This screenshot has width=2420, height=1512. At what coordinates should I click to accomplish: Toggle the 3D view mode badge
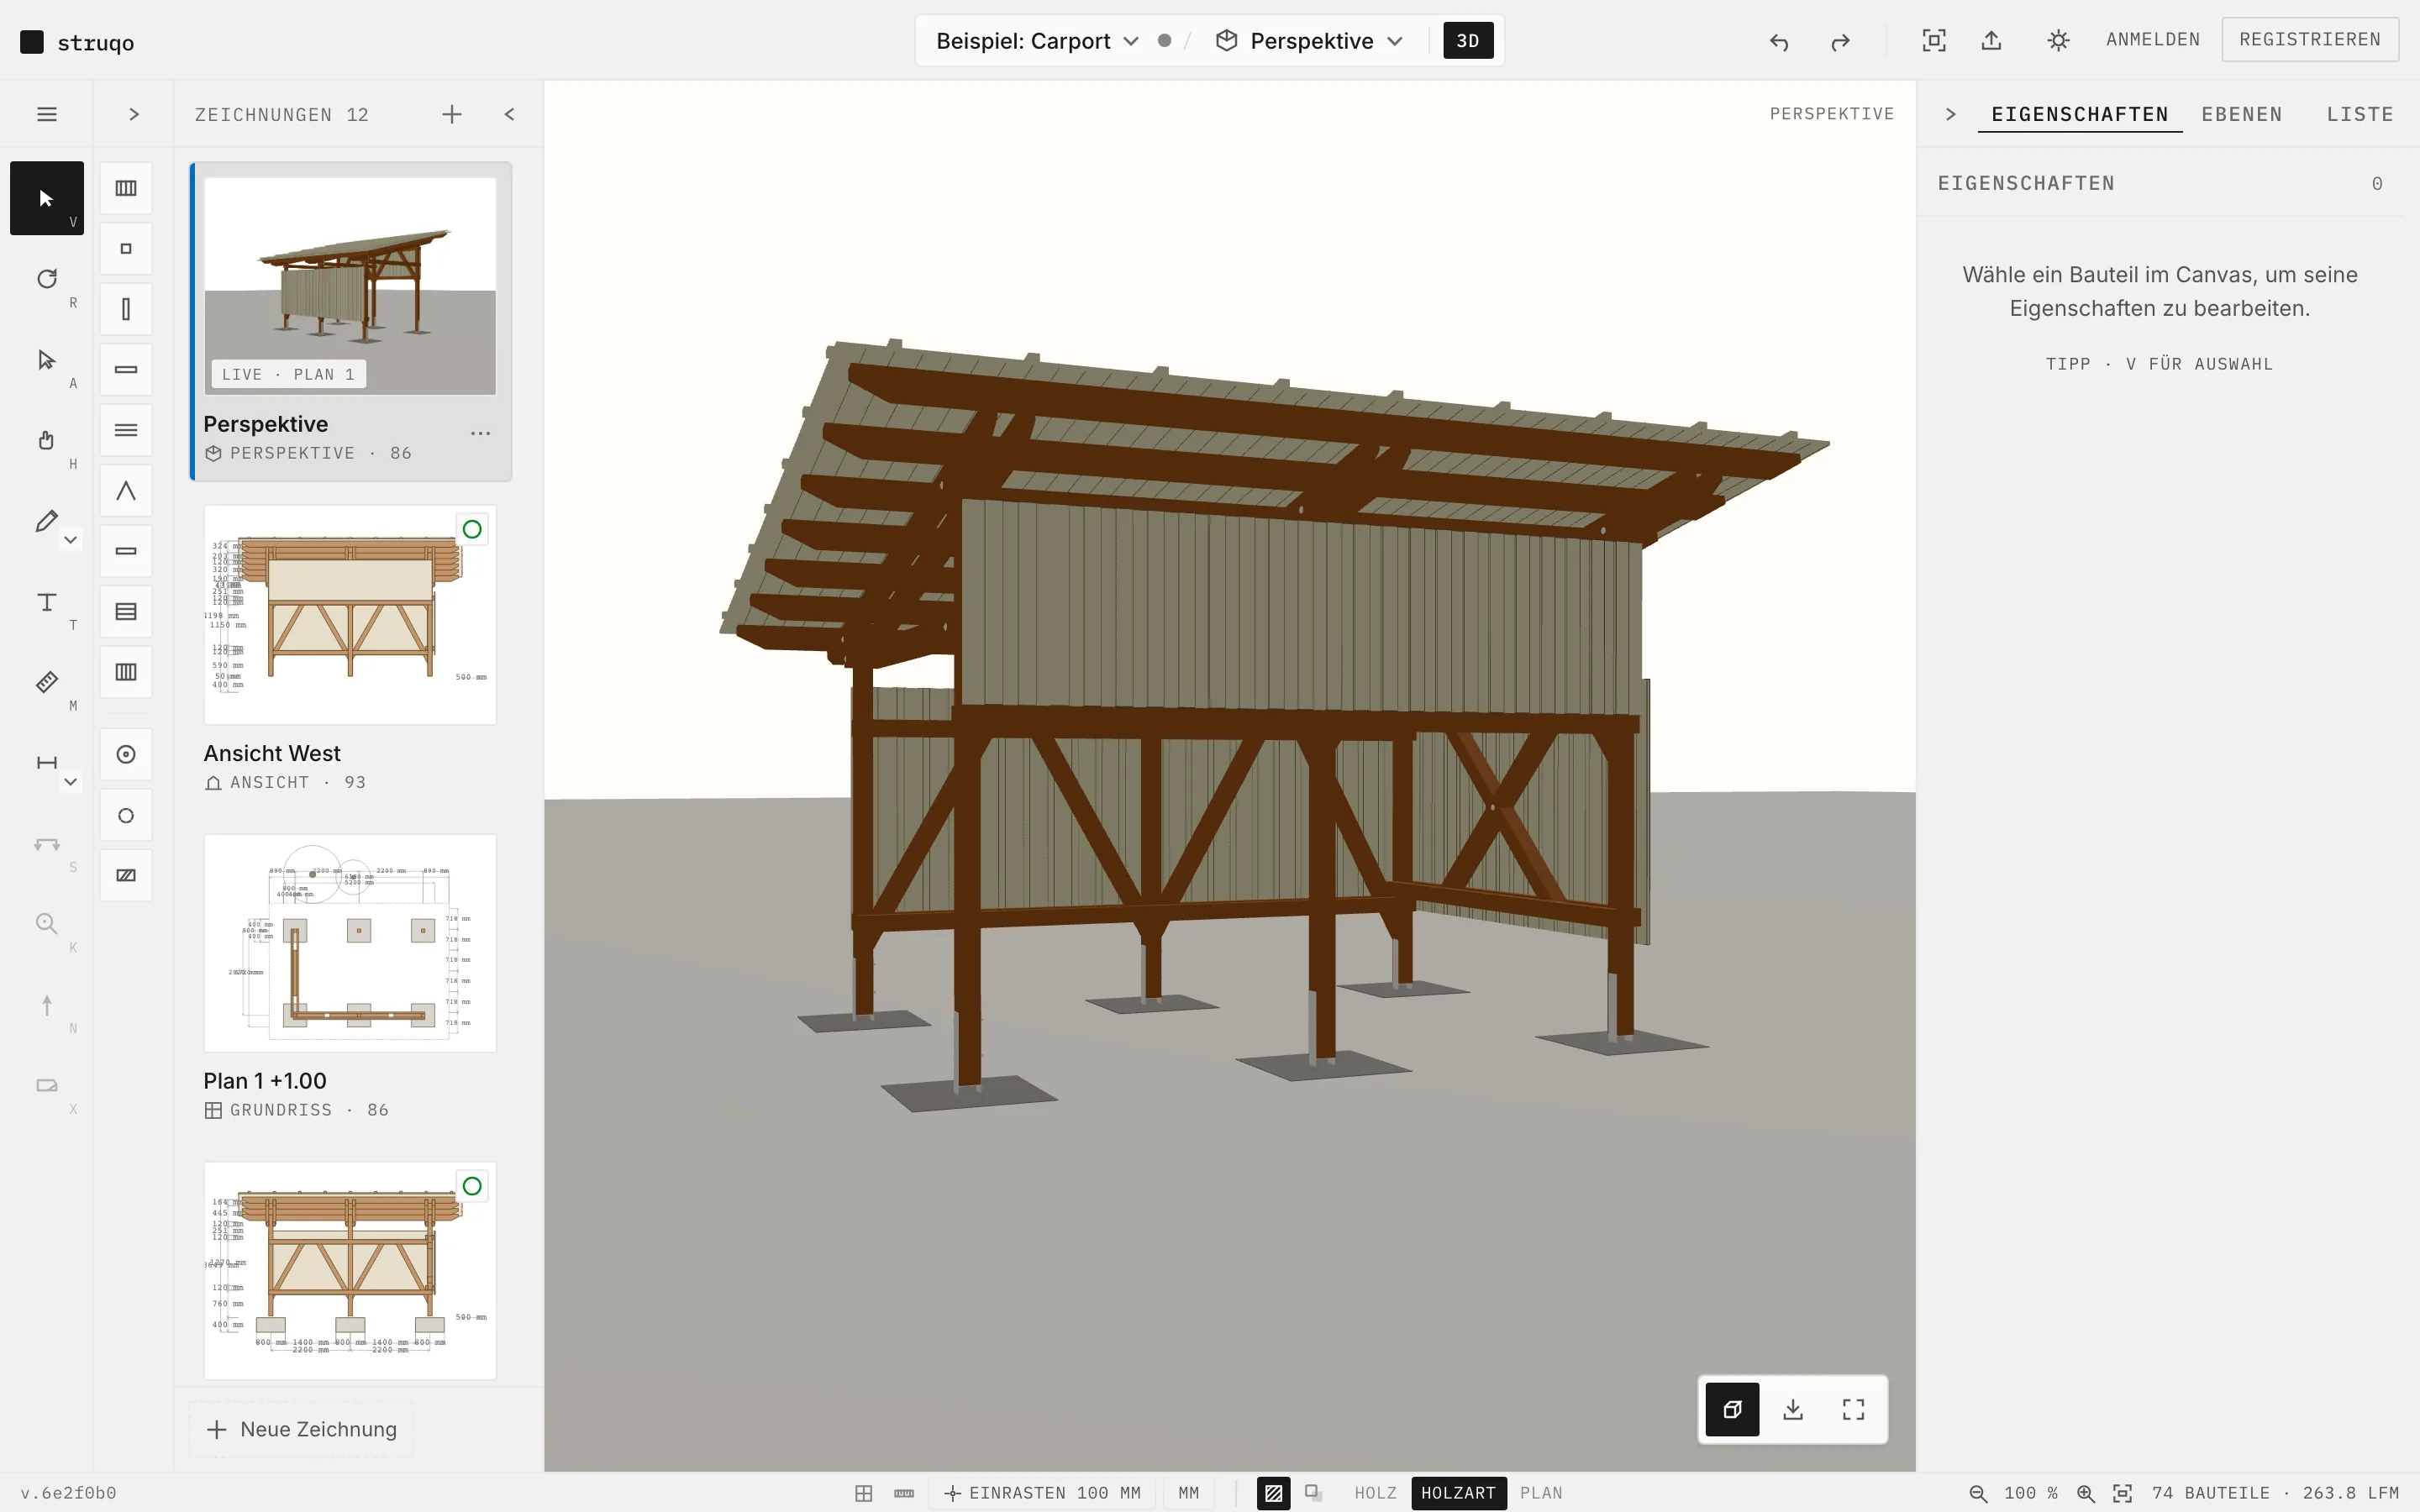pyautogui.click(x=1468, y=41)
